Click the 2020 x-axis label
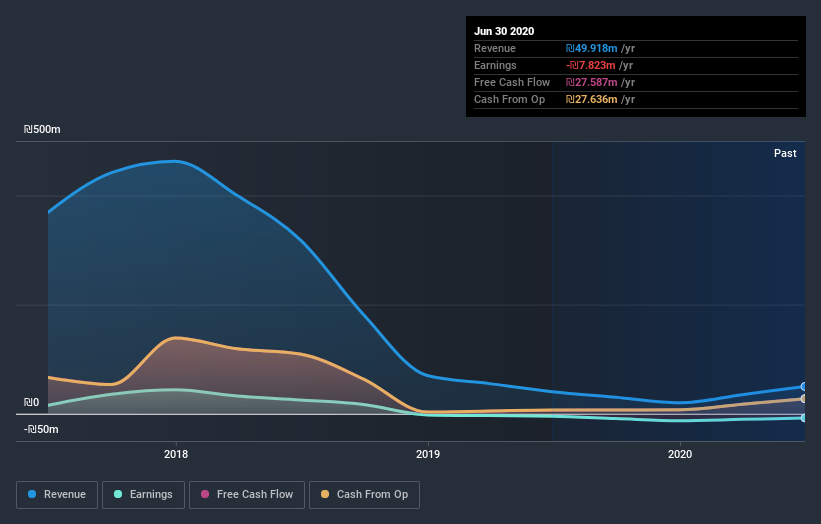This screenshot has height=524, width=821. coord(680,454)
